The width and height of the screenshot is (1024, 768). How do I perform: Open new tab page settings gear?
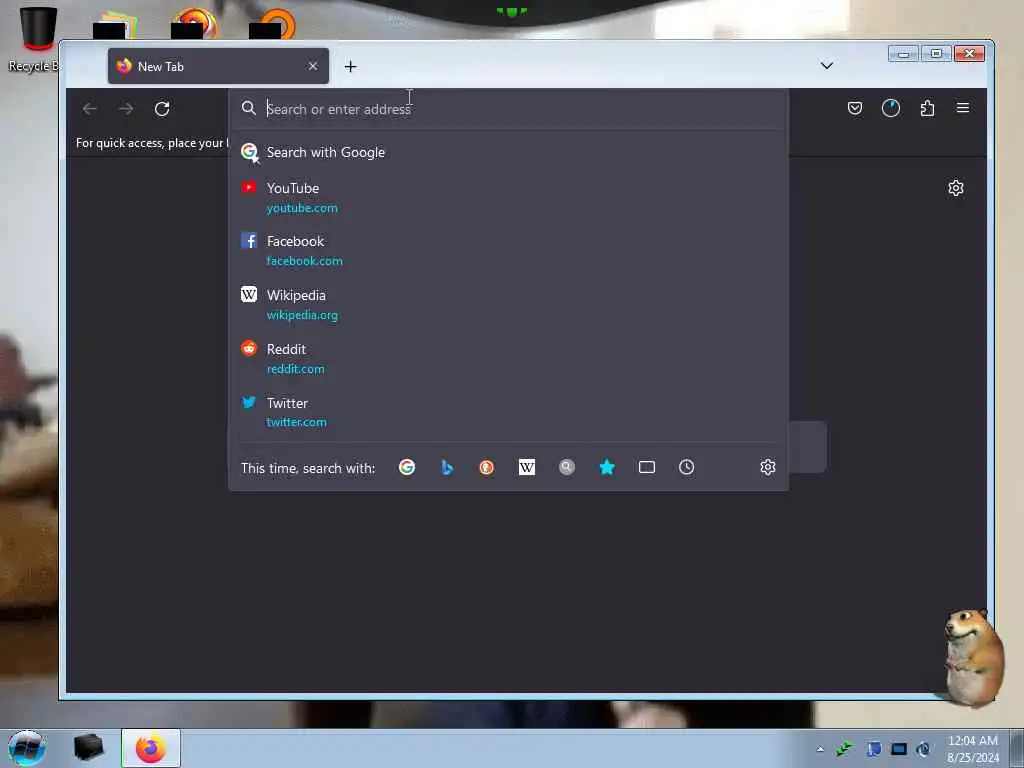(x=955, y=188)
